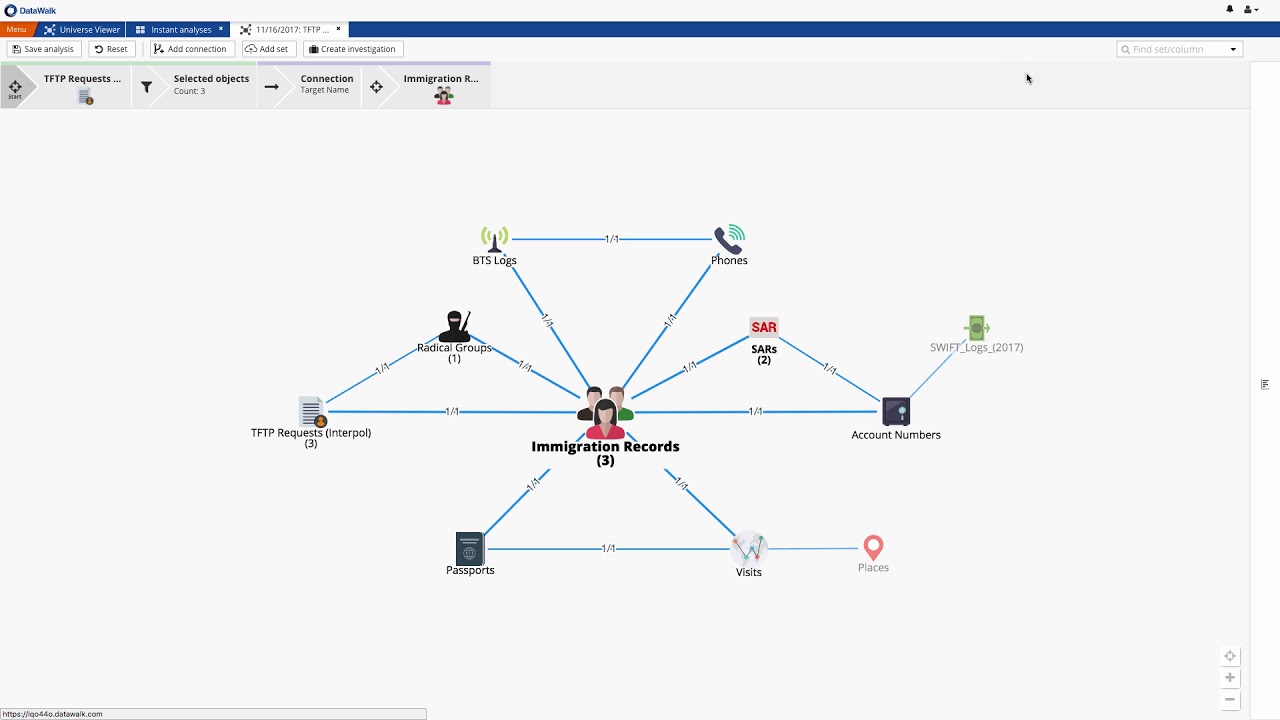Click the Save analysis button

[x=43, y=49]
